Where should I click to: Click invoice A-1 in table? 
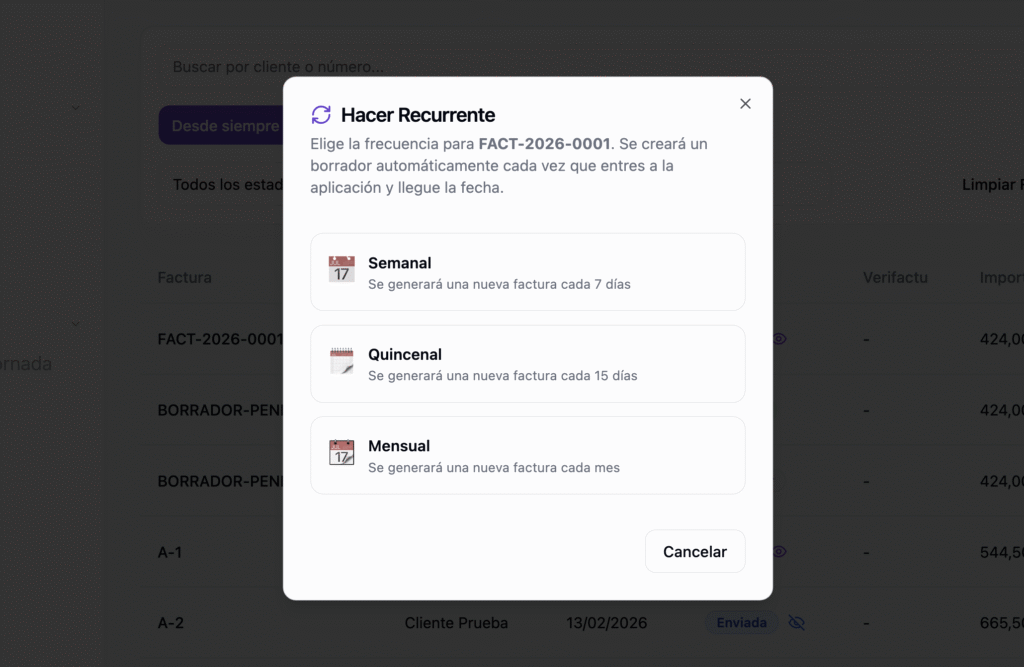pyautogui.click(x=170, y=553)
